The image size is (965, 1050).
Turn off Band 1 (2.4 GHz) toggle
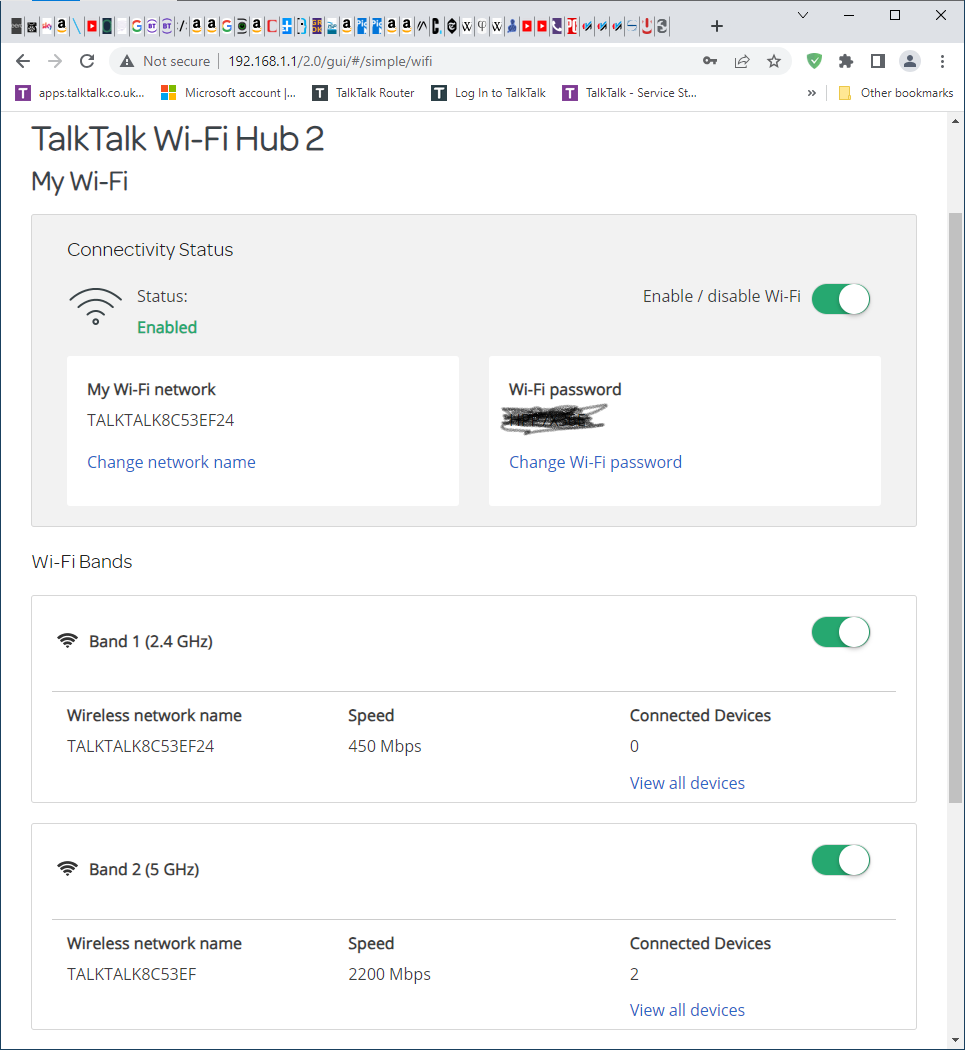840,632
